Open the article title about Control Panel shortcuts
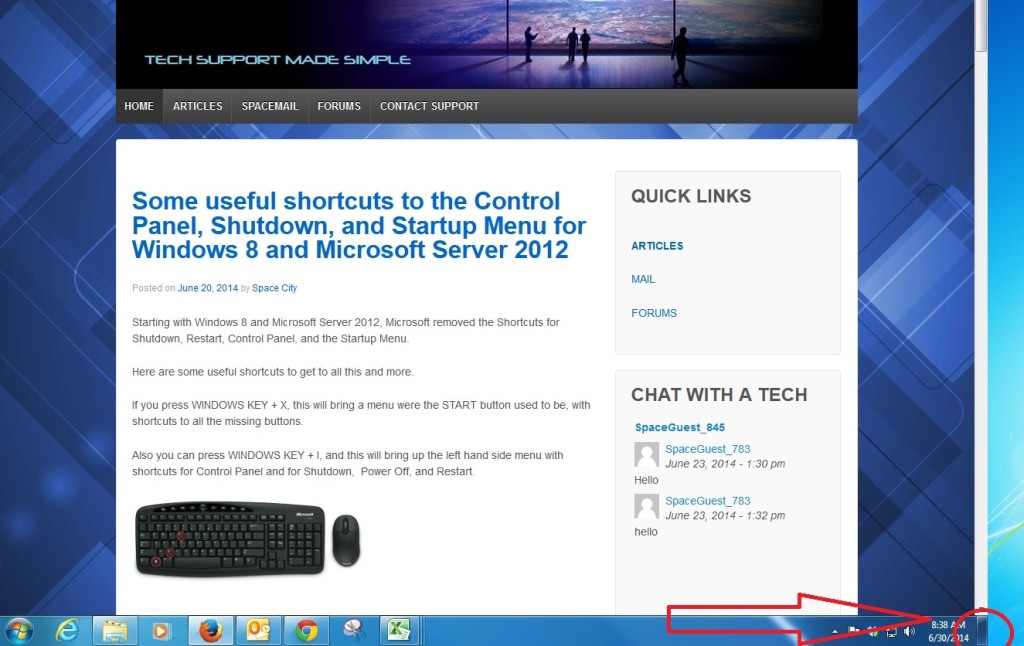The height and width of the screenshot is (646, 1024). 359,225
